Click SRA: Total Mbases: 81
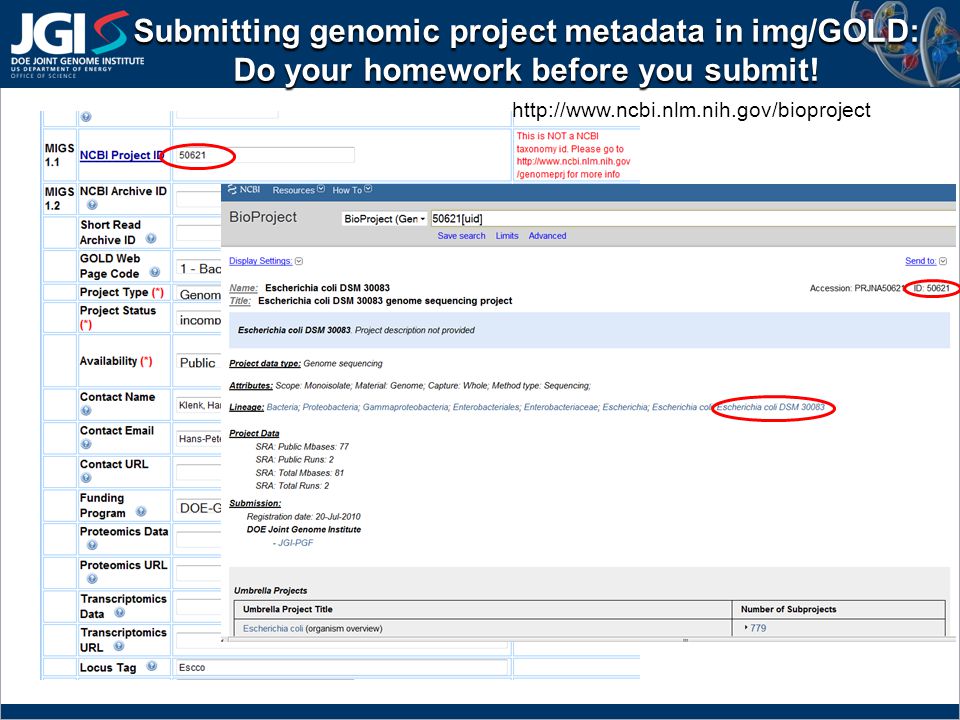The image size is (960, 720). point(299,473)
